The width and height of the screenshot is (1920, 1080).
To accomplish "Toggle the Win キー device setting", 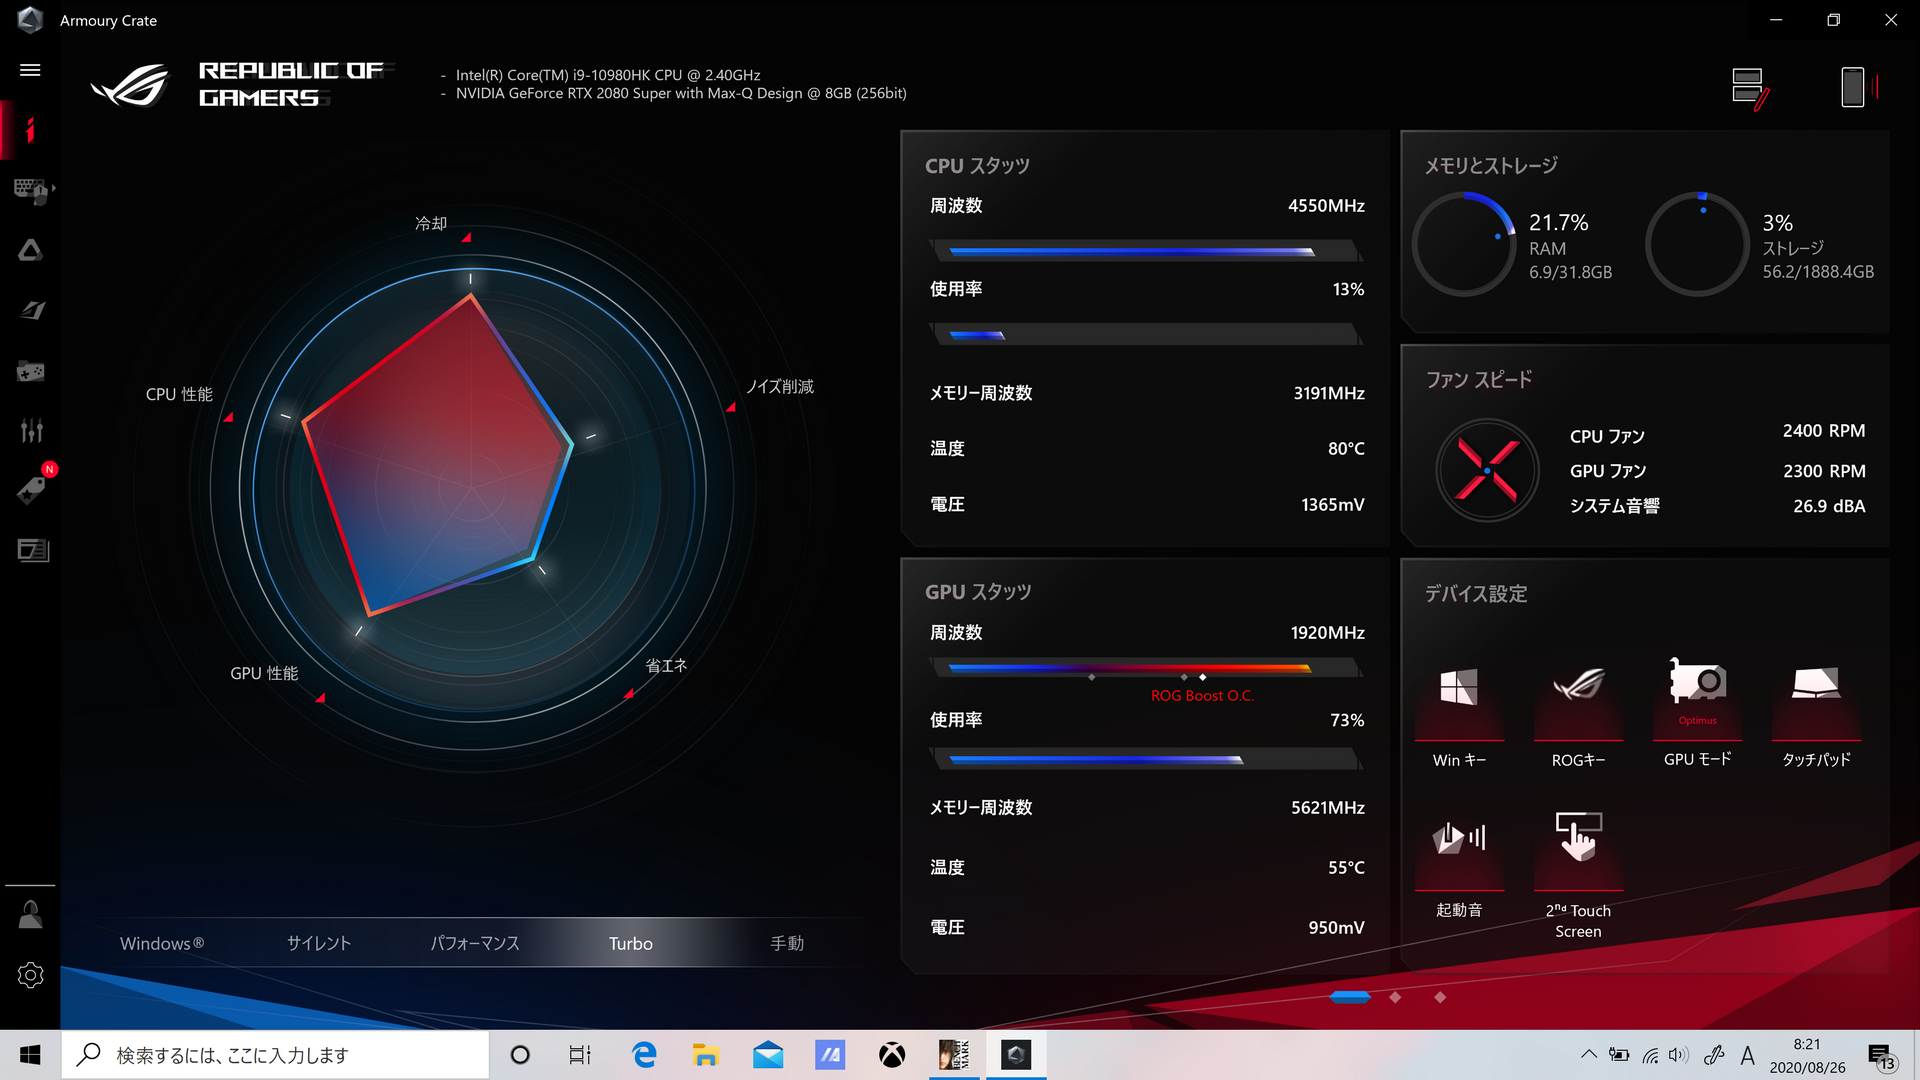I will 1459,690.
